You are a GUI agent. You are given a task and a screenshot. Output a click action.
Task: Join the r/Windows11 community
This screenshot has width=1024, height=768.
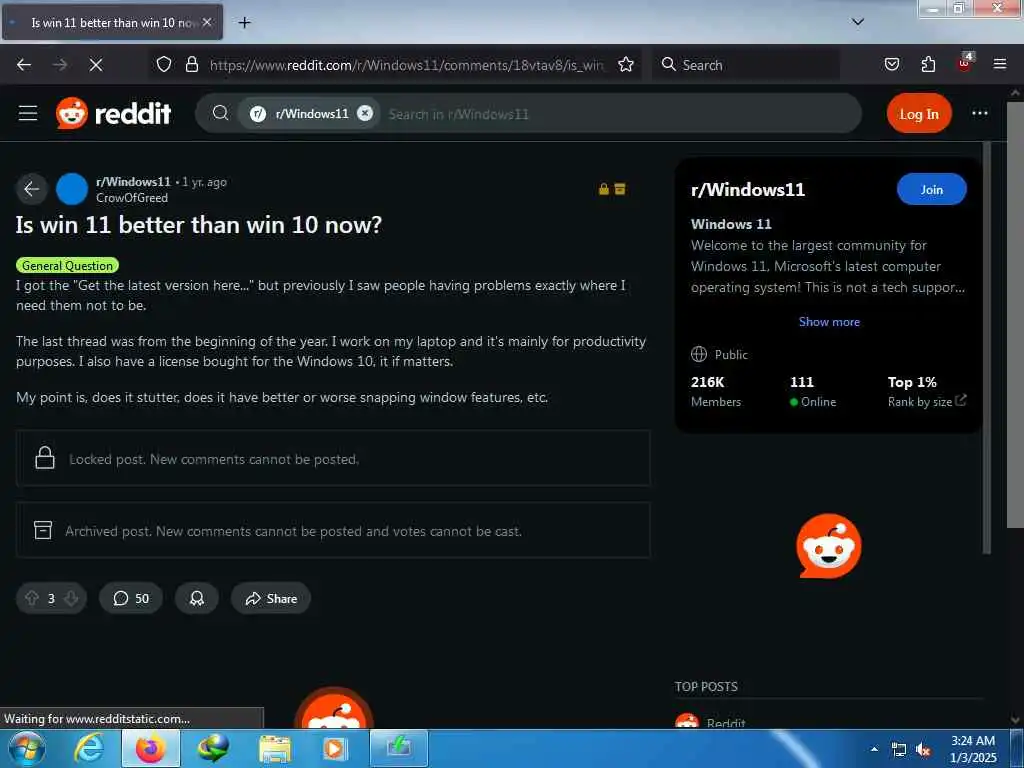931,189
